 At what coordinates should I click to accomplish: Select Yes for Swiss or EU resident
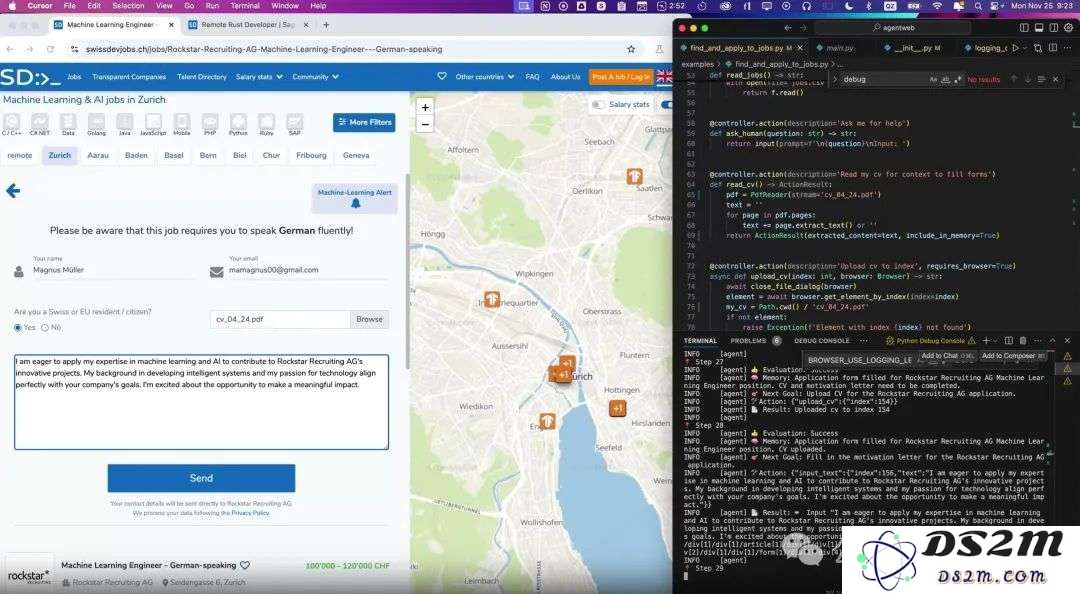(x=18, y=327)
